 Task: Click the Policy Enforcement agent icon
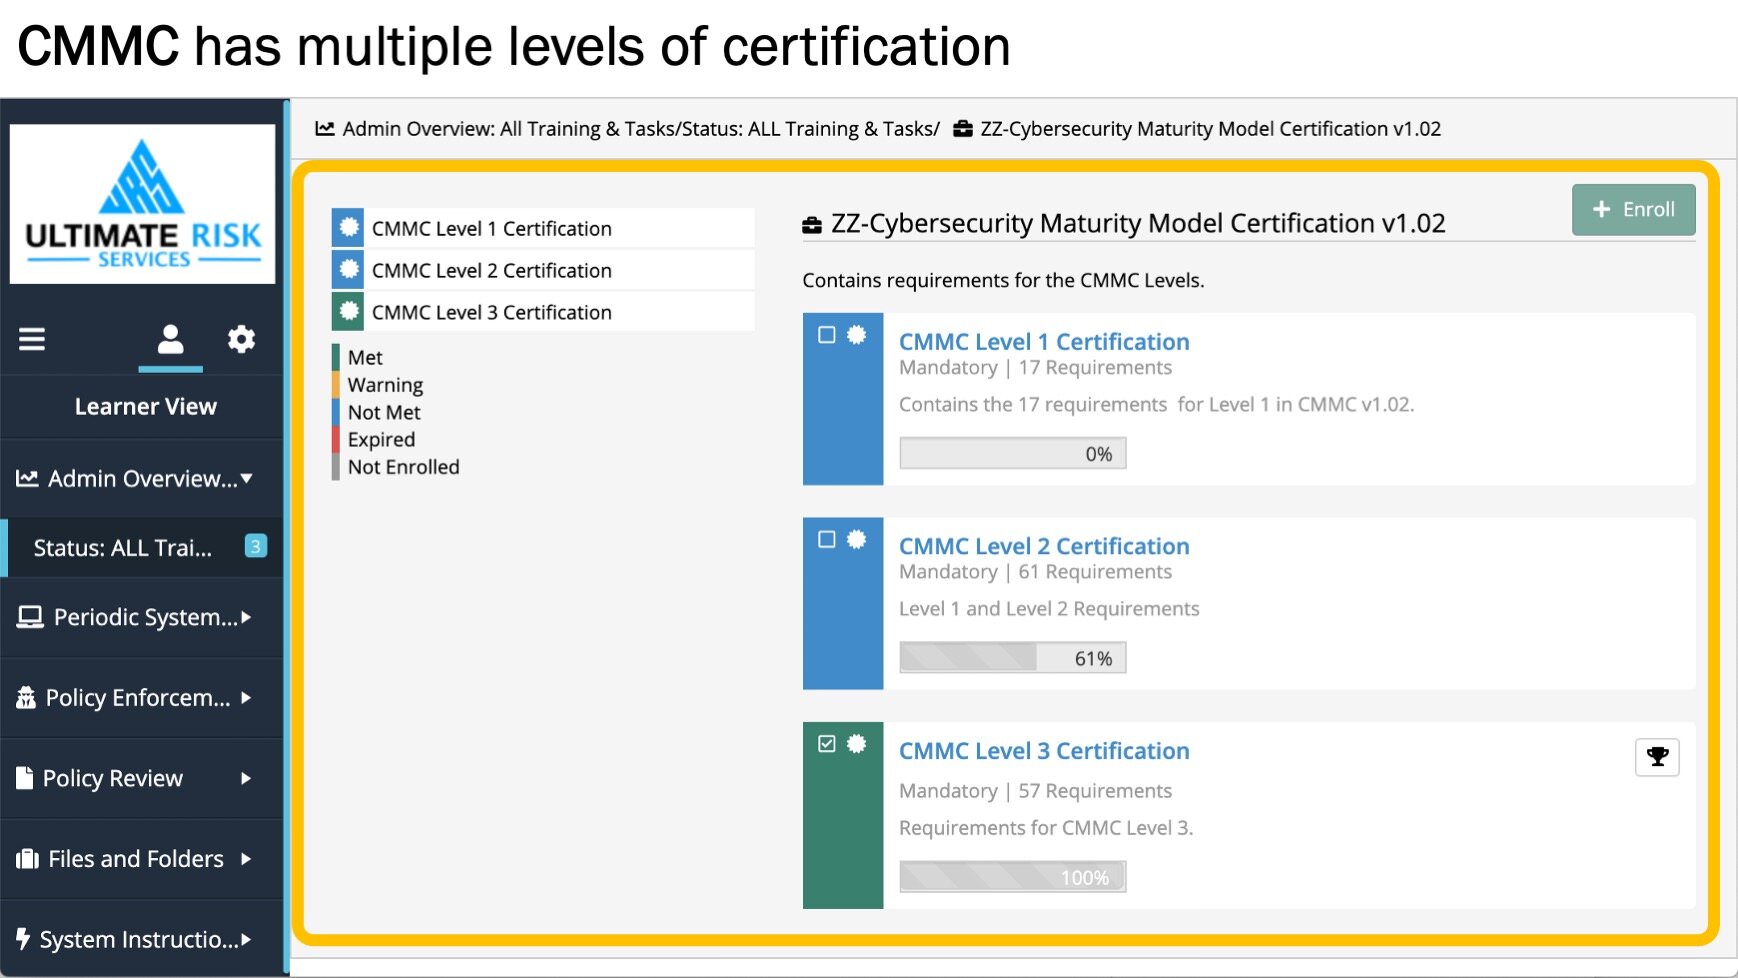tap(26, 698)
